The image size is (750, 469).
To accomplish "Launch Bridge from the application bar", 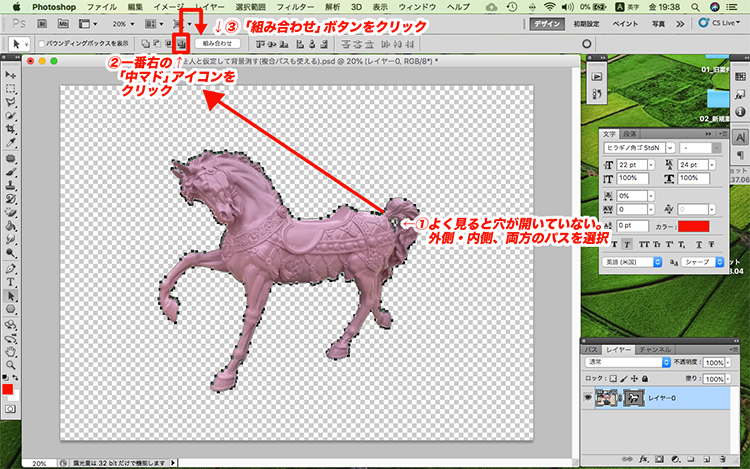I will point(42,23).
